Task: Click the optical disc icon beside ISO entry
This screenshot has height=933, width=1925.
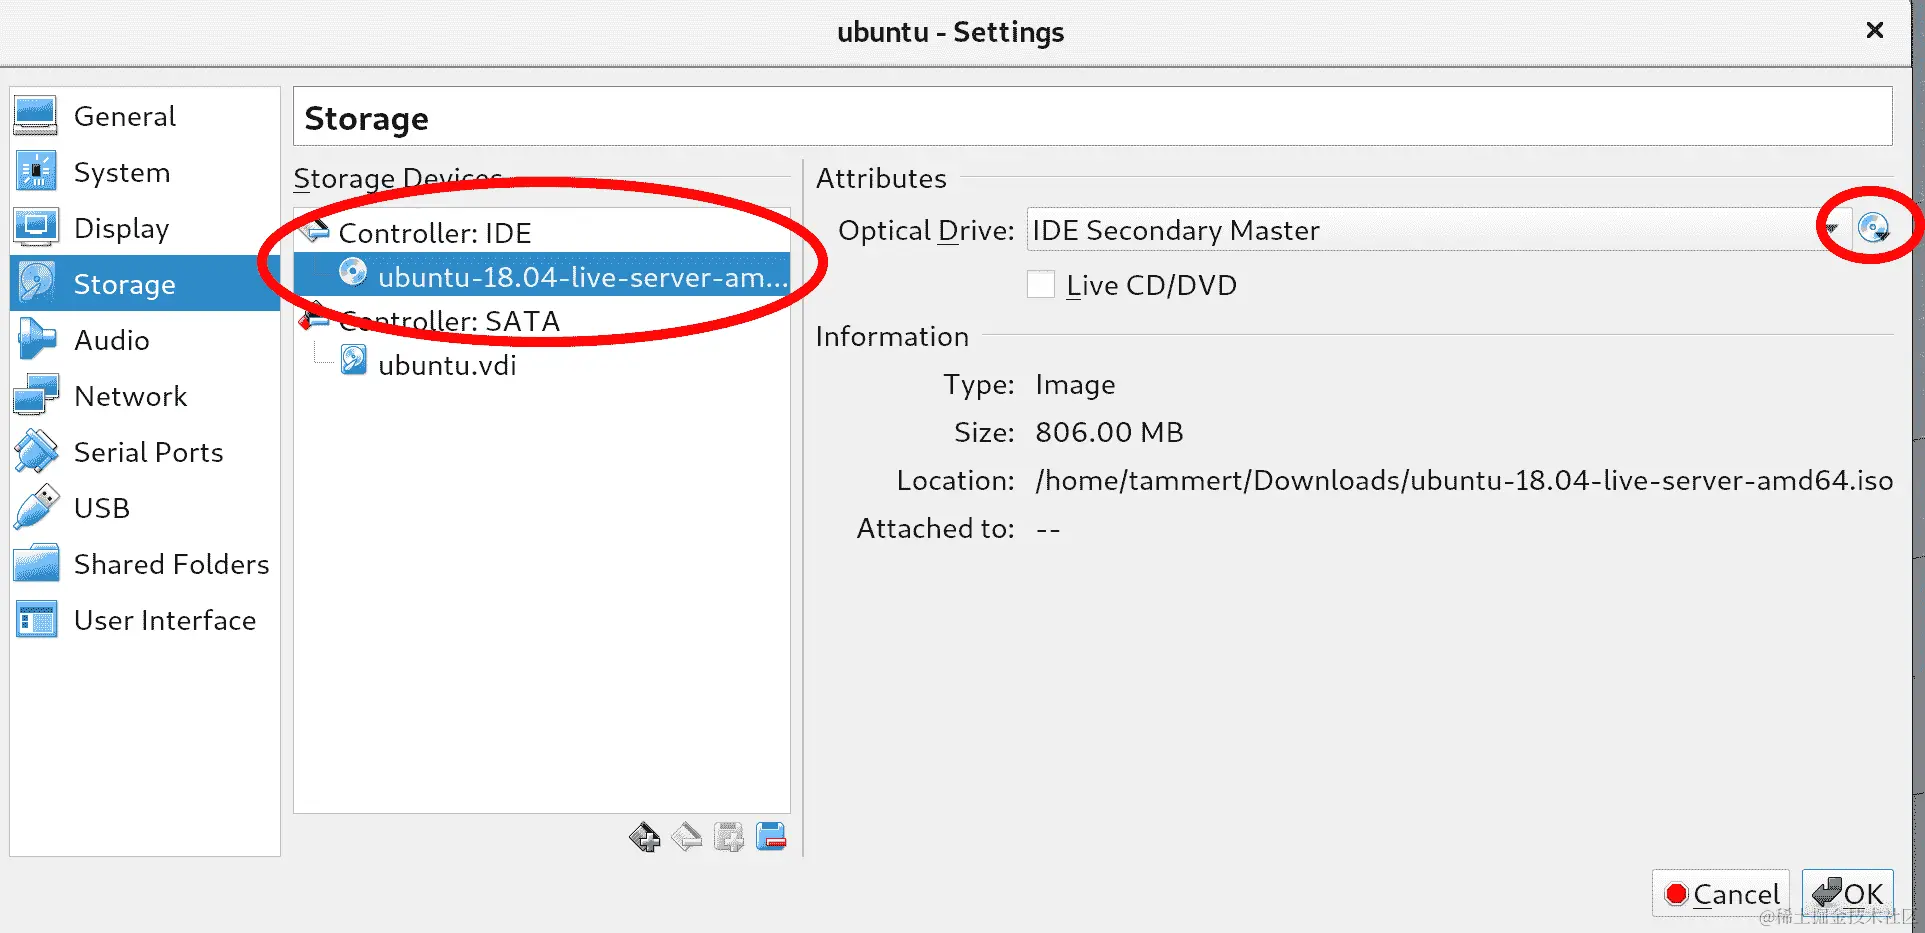Action: click(352, 273)
